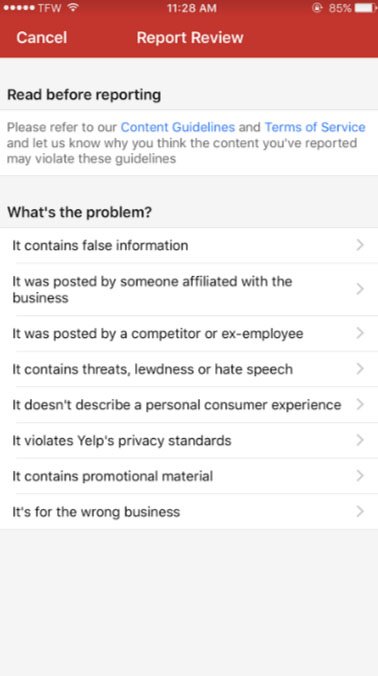The image size is (378, 676).
Task: Select It contains false information
Action: 189,245
